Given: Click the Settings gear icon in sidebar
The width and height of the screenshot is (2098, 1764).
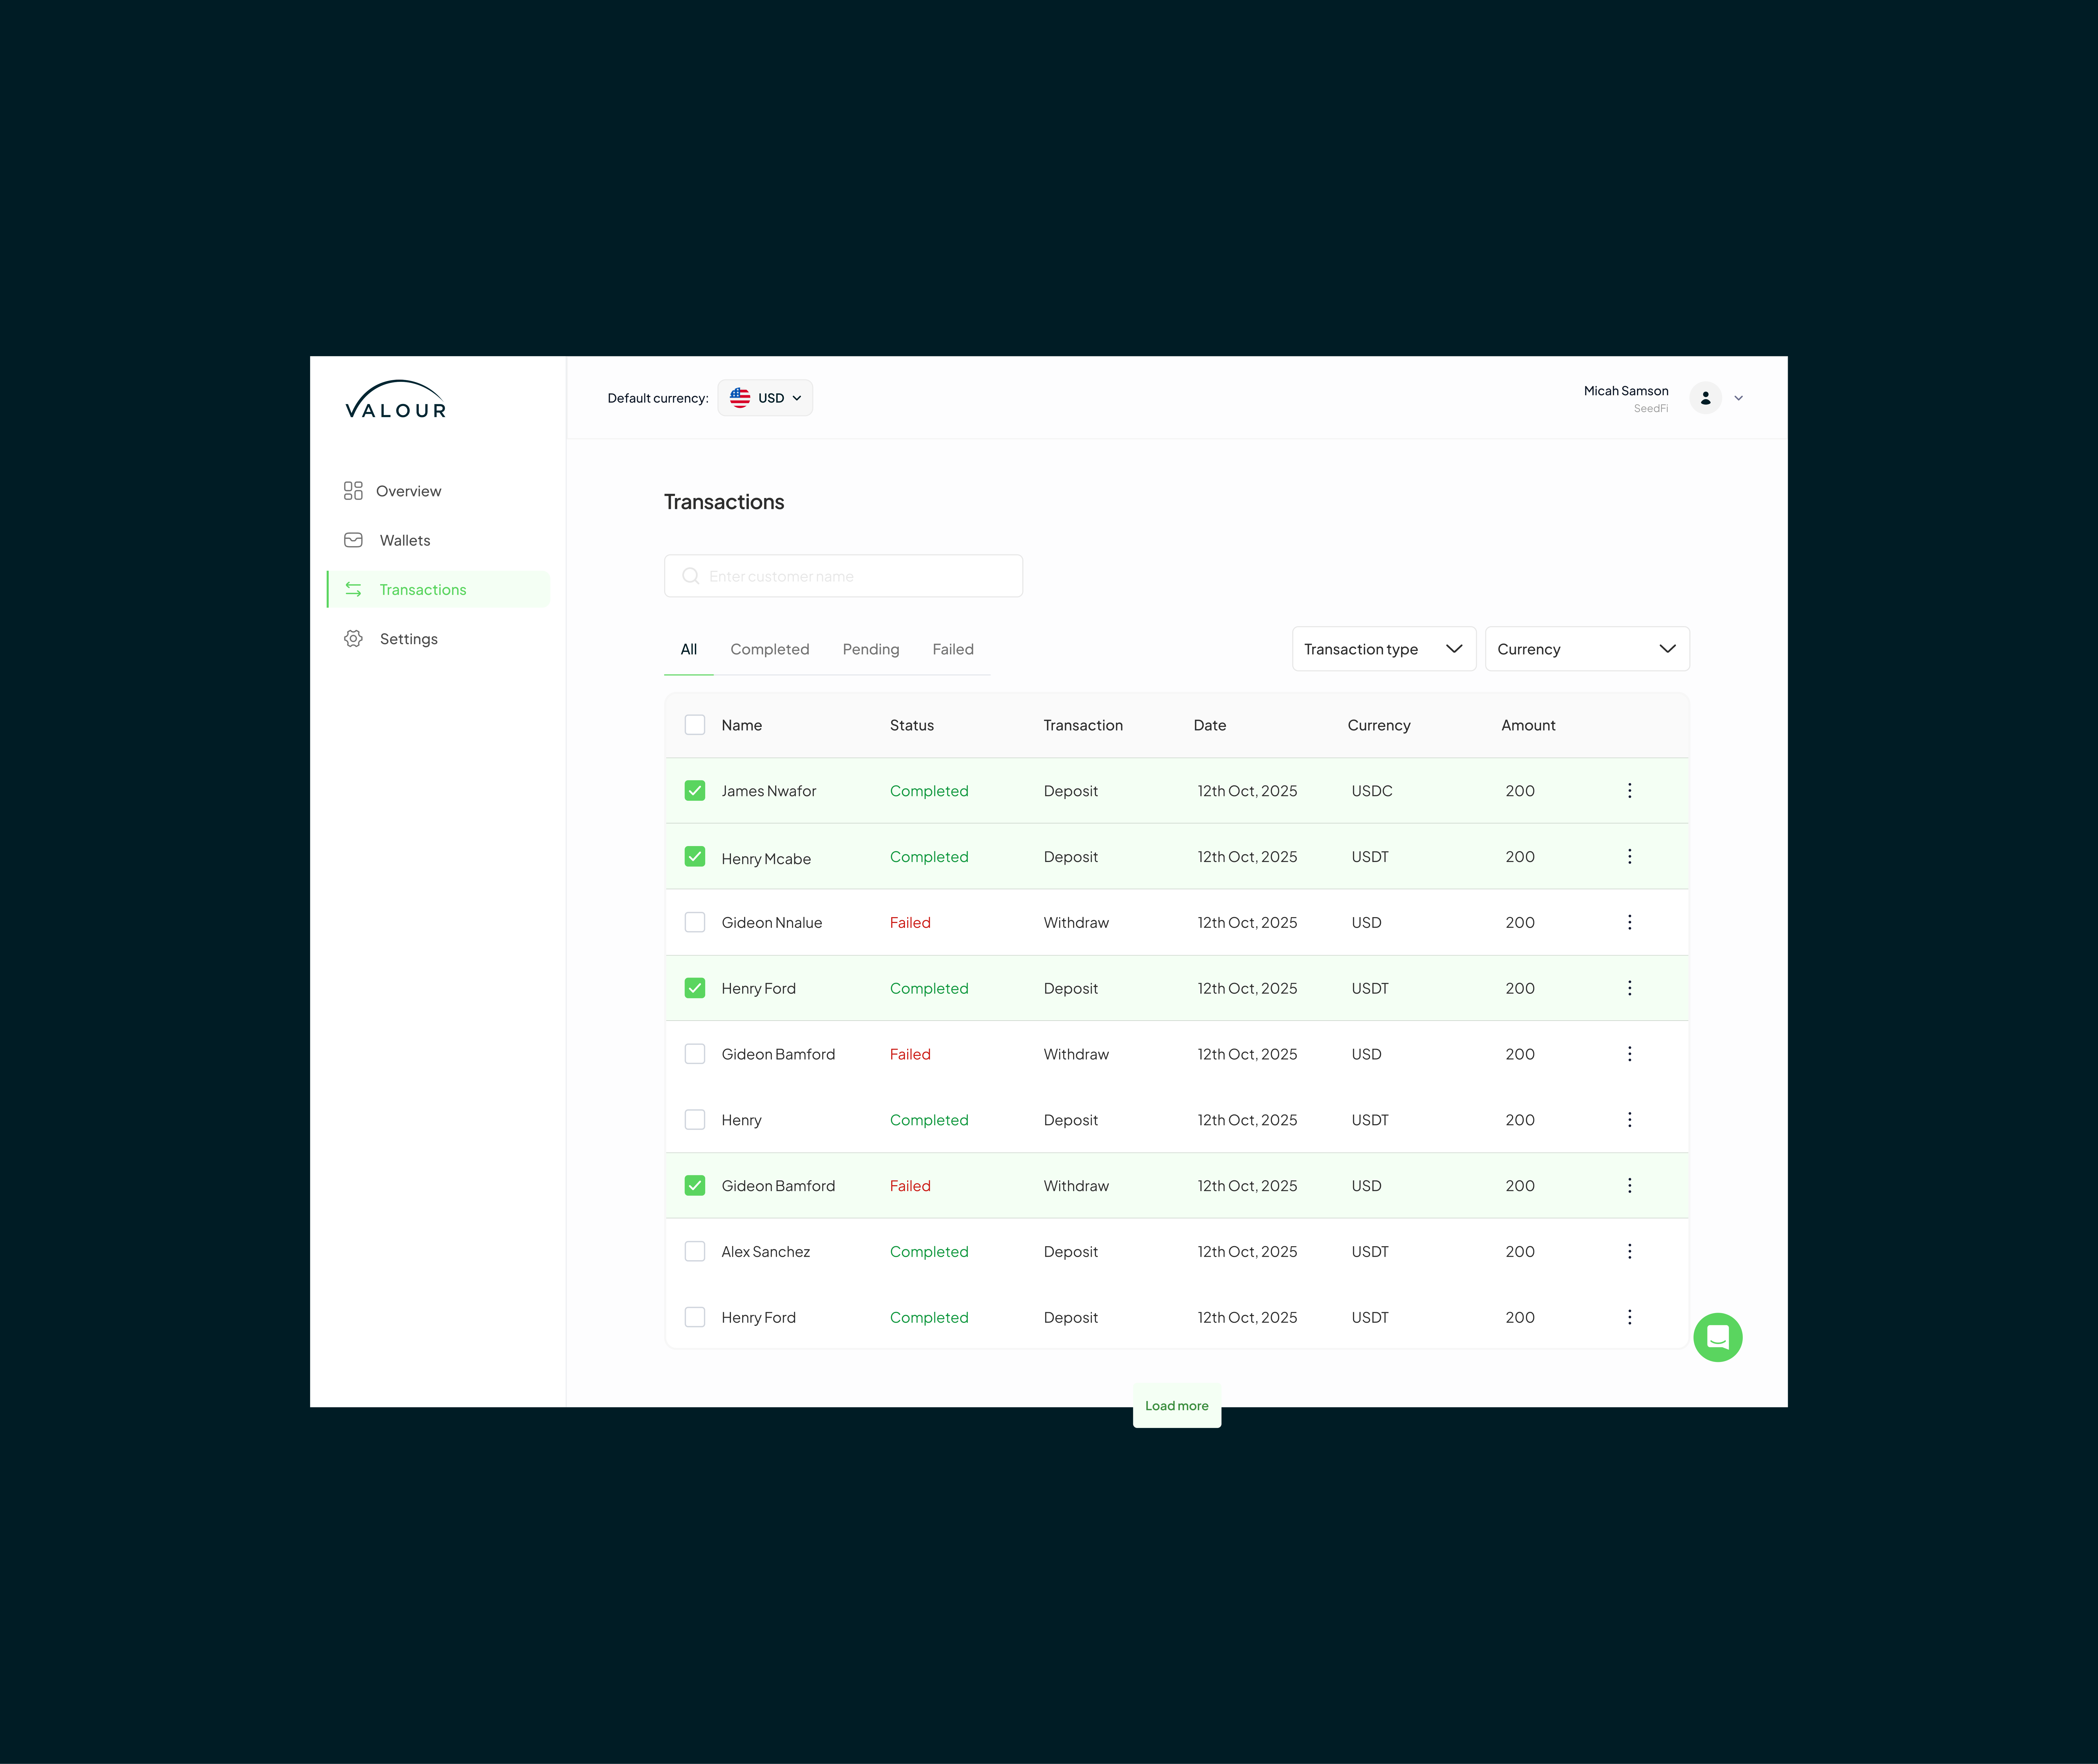Looking at the screenshot, I should click(353, 639).
